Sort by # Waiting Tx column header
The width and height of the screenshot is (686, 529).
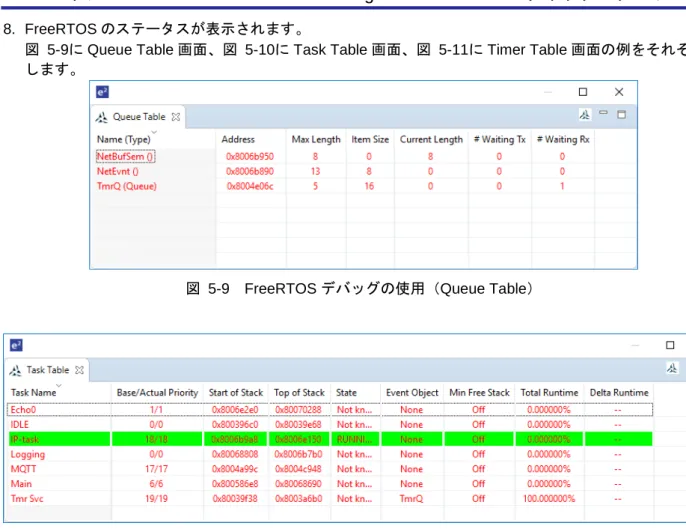pos(500,140)
